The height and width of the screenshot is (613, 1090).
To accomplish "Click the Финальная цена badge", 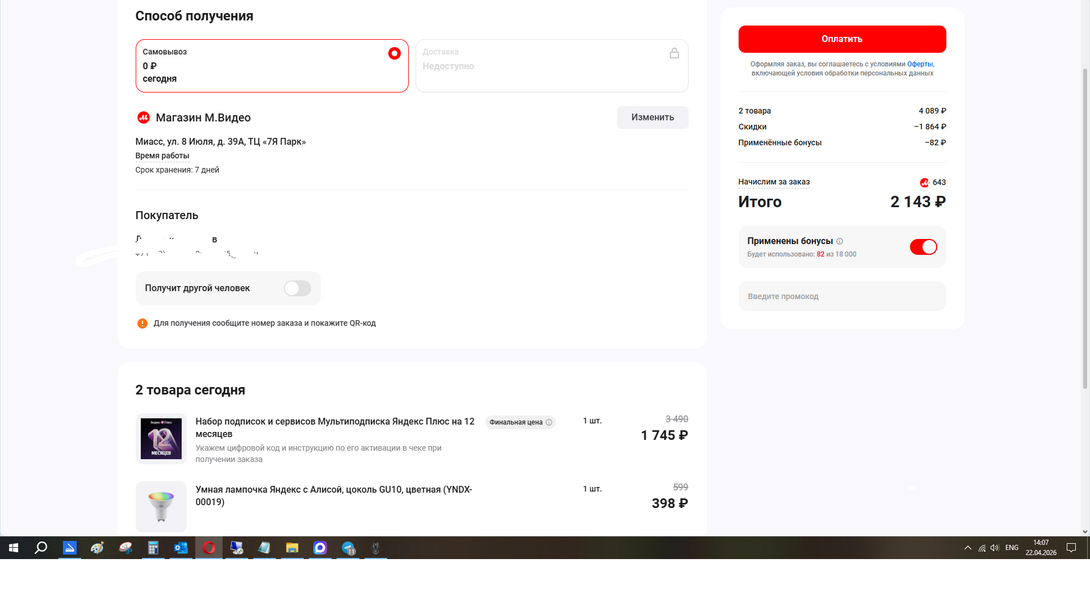I will [520, 423].
